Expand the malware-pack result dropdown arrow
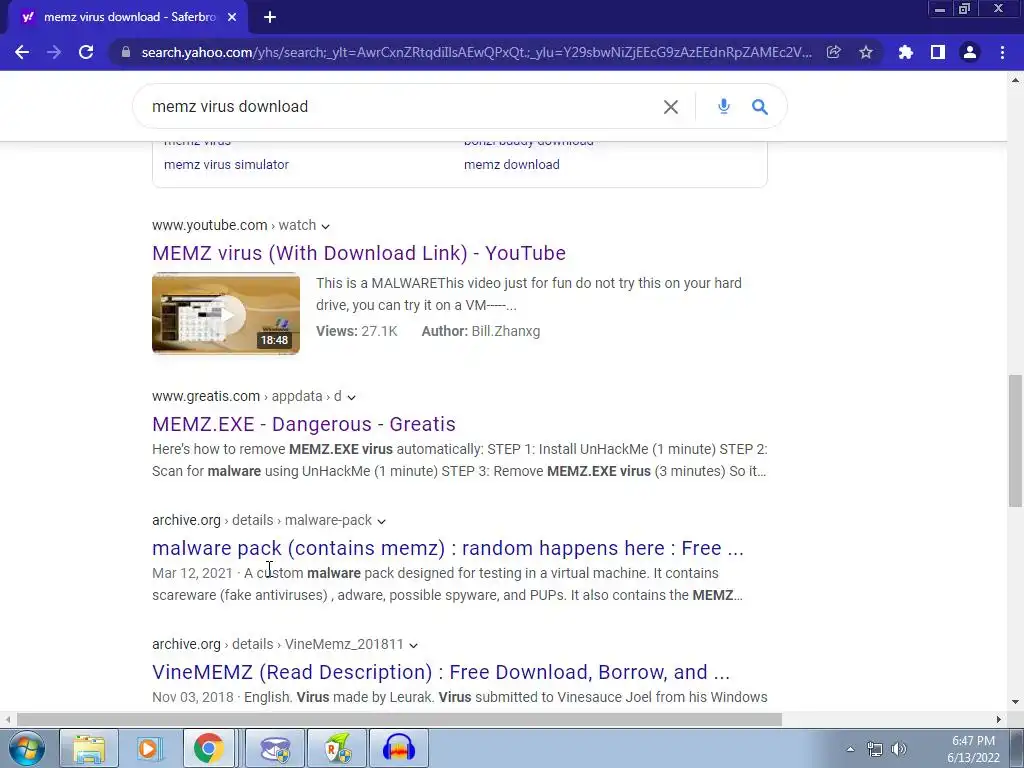 point(381,521)
